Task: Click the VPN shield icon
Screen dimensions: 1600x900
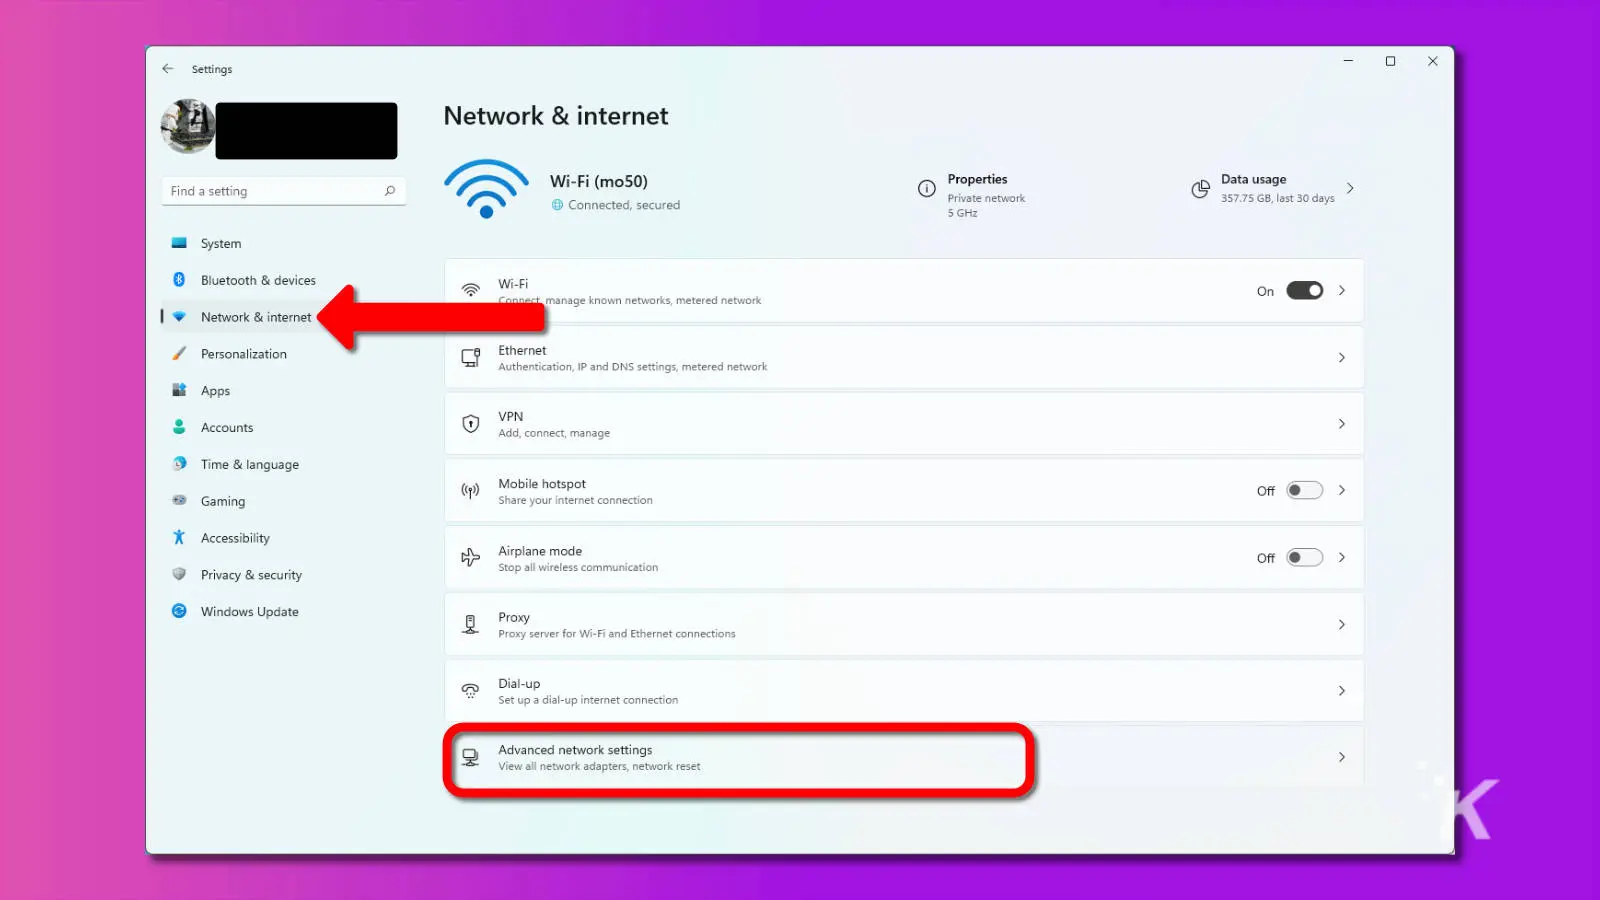Action: coord(470,424)
